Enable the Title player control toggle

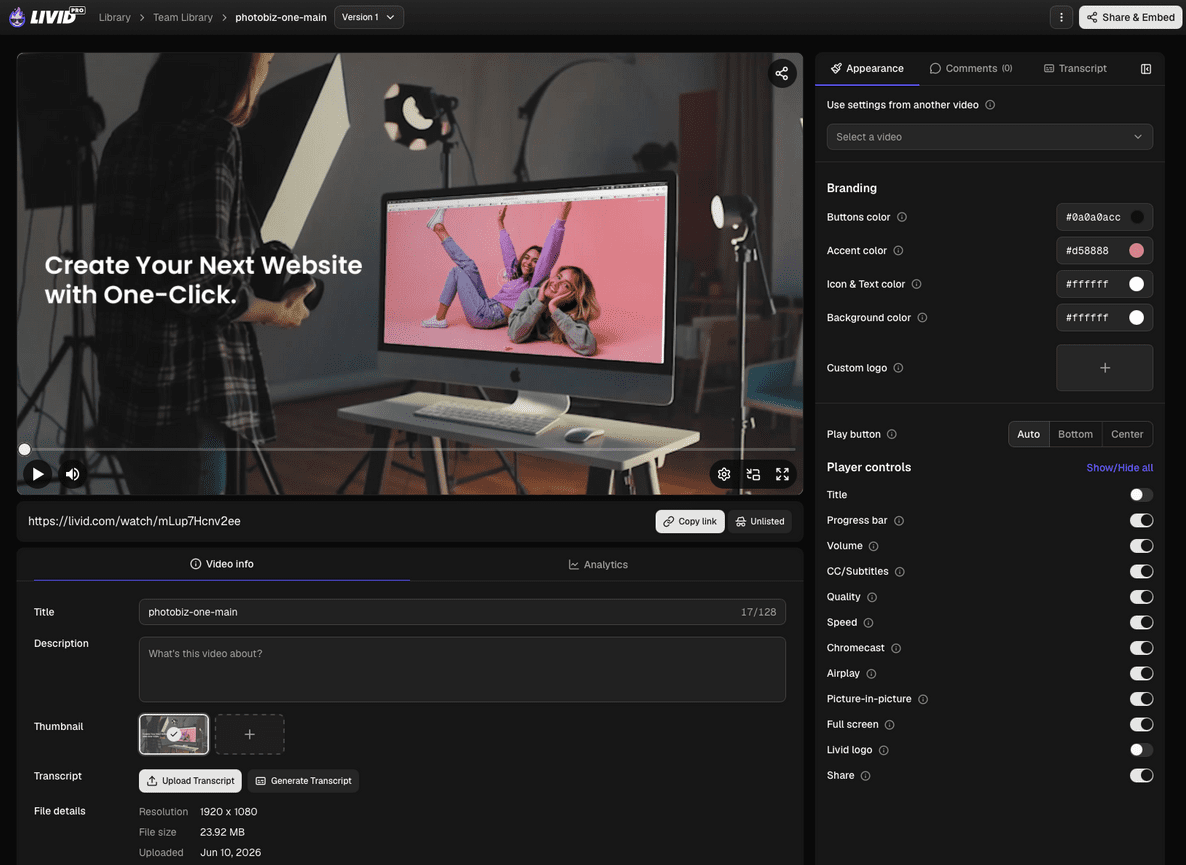pyautogui.click(x=1141, y=495)
